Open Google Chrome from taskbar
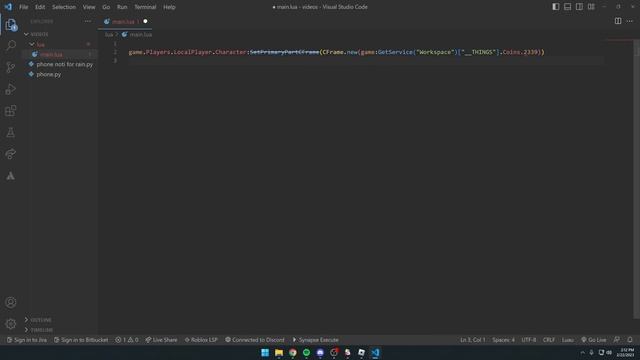Viewport: 640px width, 360px height. pos(293,352)
